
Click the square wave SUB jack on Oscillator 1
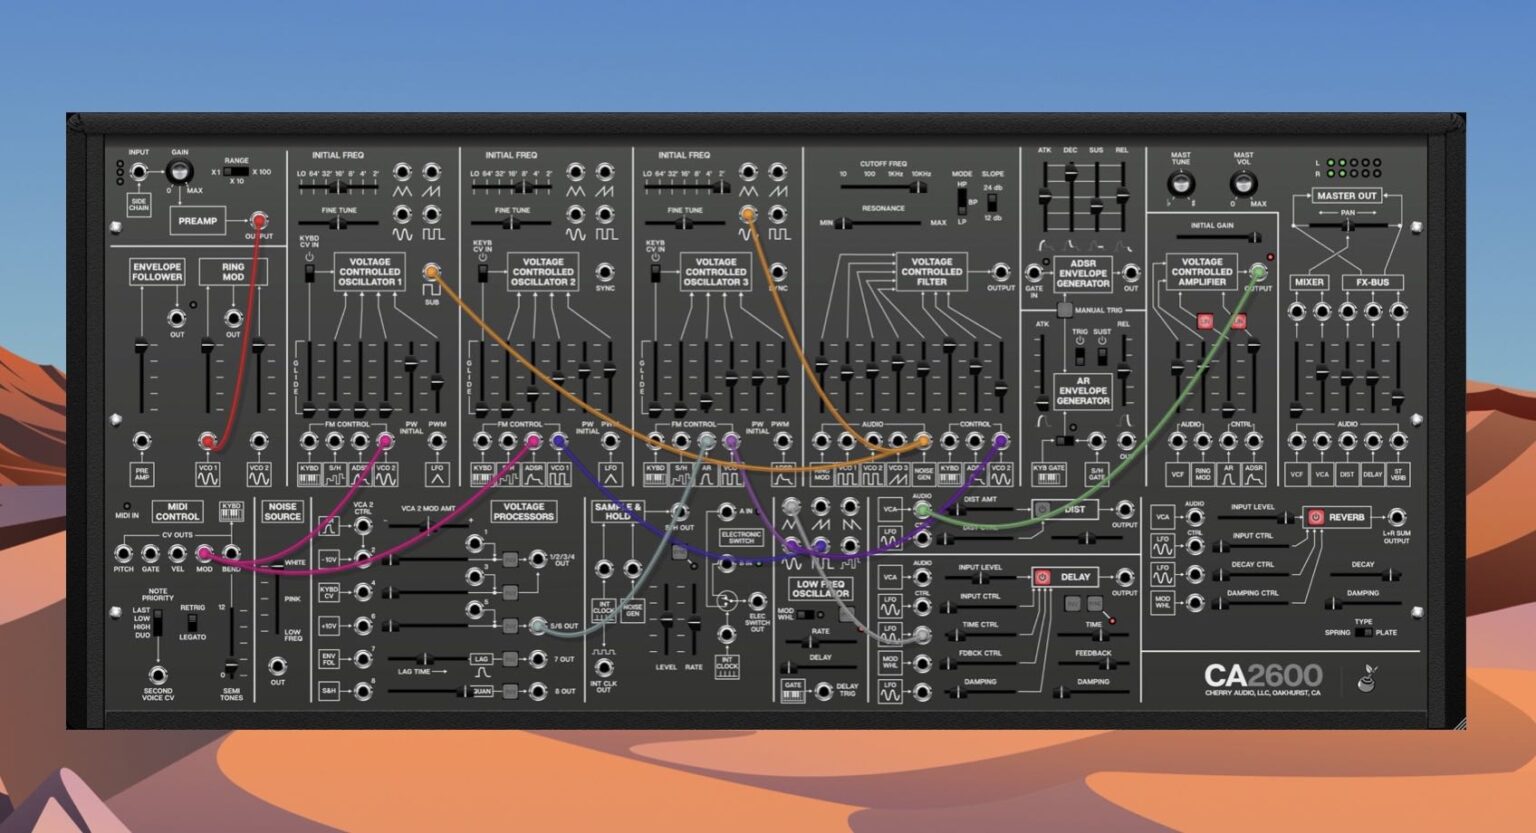pyautogui.click(x=432, y=270)
